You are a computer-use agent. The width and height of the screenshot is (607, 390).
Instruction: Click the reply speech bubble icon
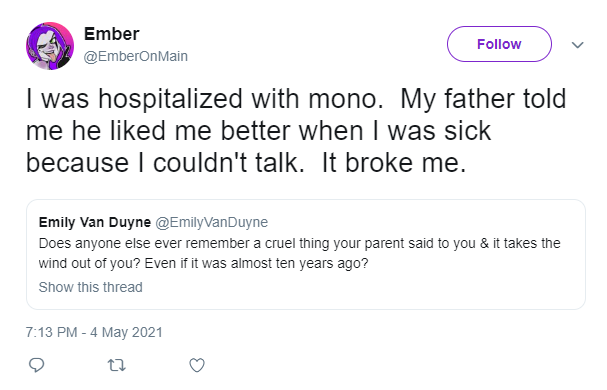click(x=37, y=365)
